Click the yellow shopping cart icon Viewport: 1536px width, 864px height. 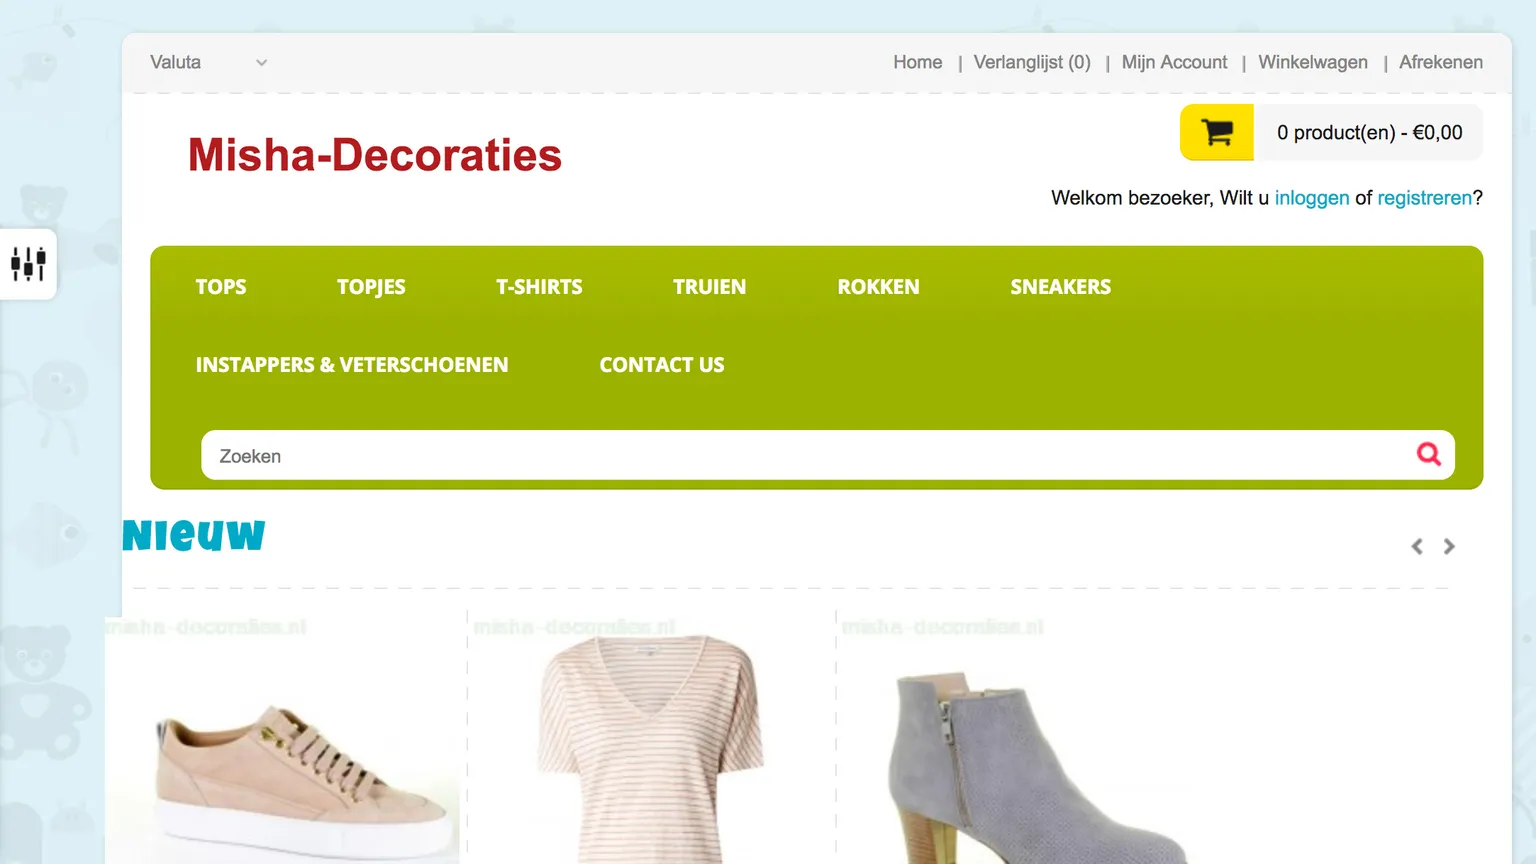pos(1216,132)
